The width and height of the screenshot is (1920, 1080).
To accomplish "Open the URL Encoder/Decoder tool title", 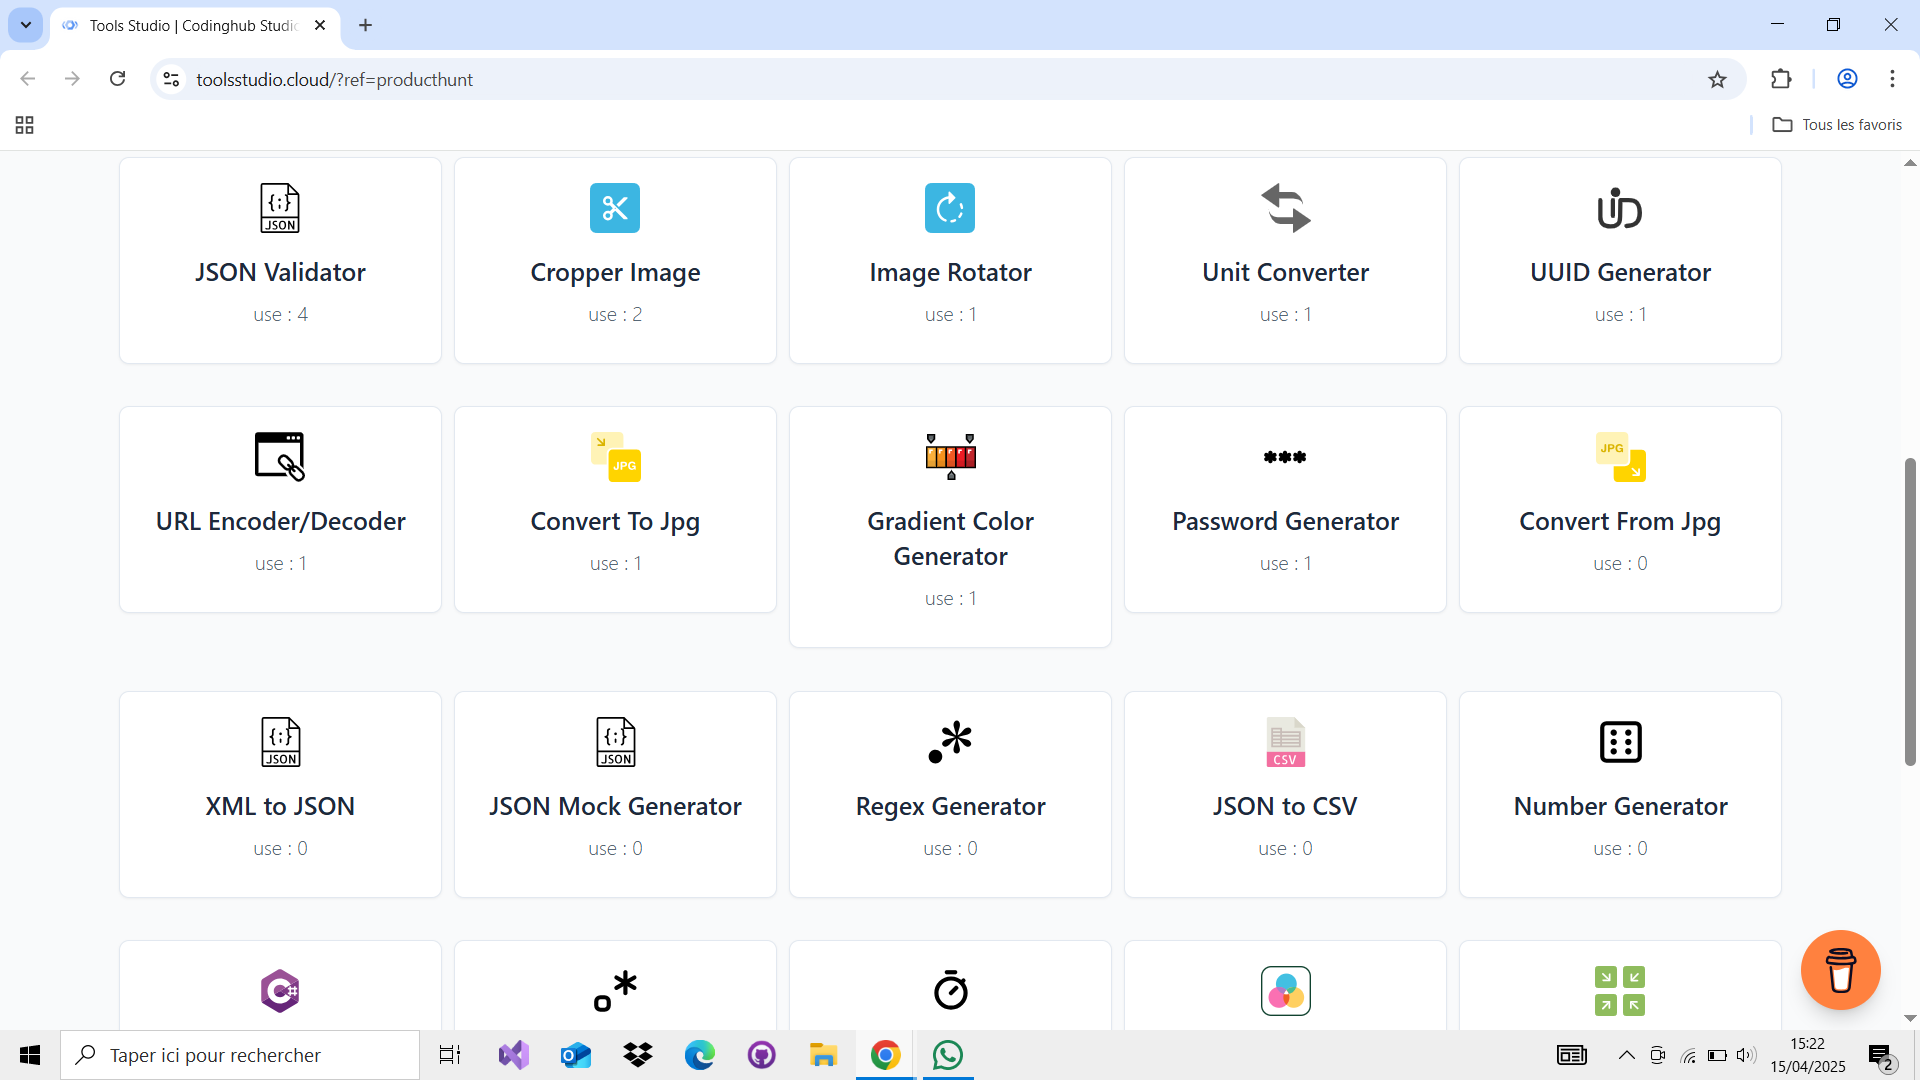I will pyautogui.click(x=280, y=522).
